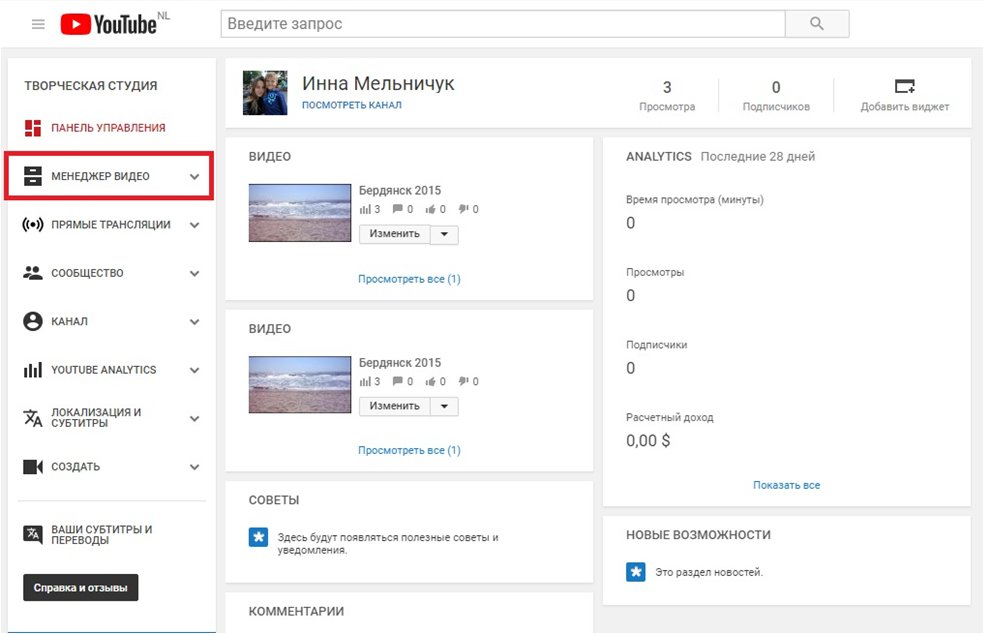Open Локализация и субтитры menu item
This screenshot has width=983, height=636.
point(96,418)
